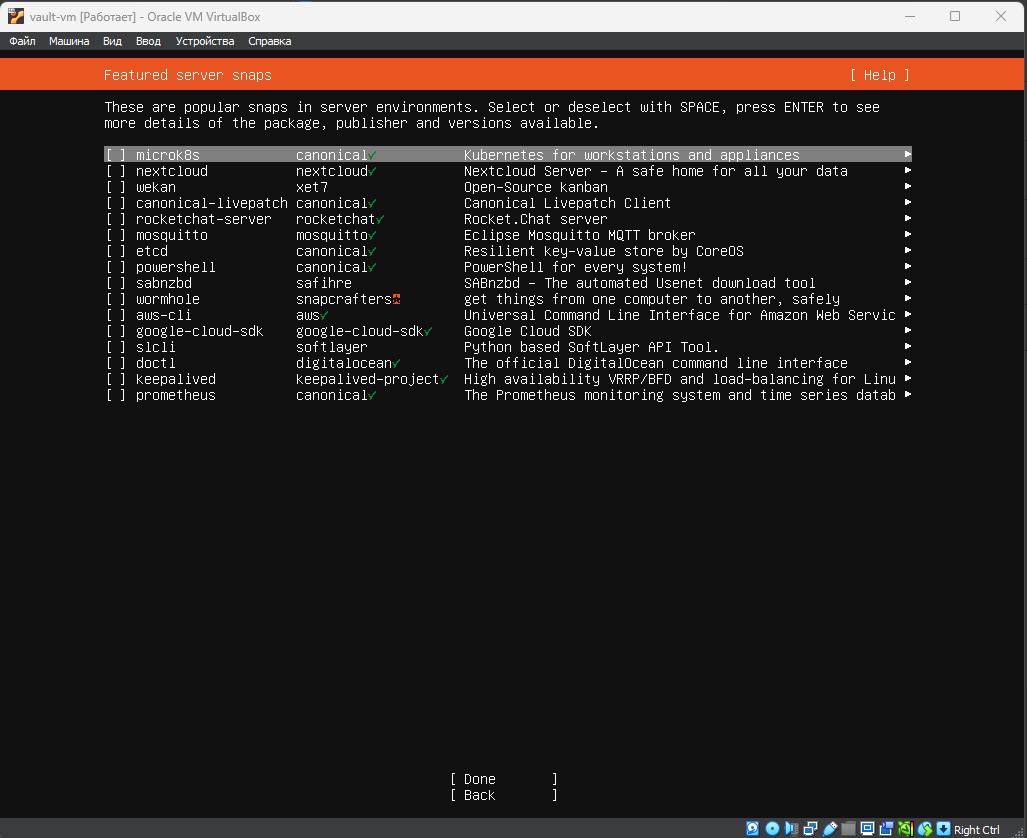
Task: Open the hard disk activity indicator icon
Action: (x=753, y=829)
